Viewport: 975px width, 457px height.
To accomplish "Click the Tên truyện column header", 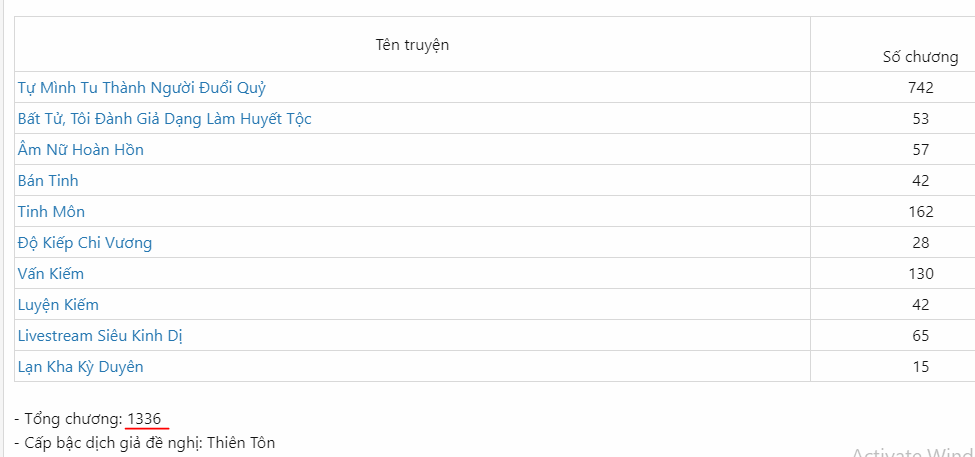I will pos(412,45).
